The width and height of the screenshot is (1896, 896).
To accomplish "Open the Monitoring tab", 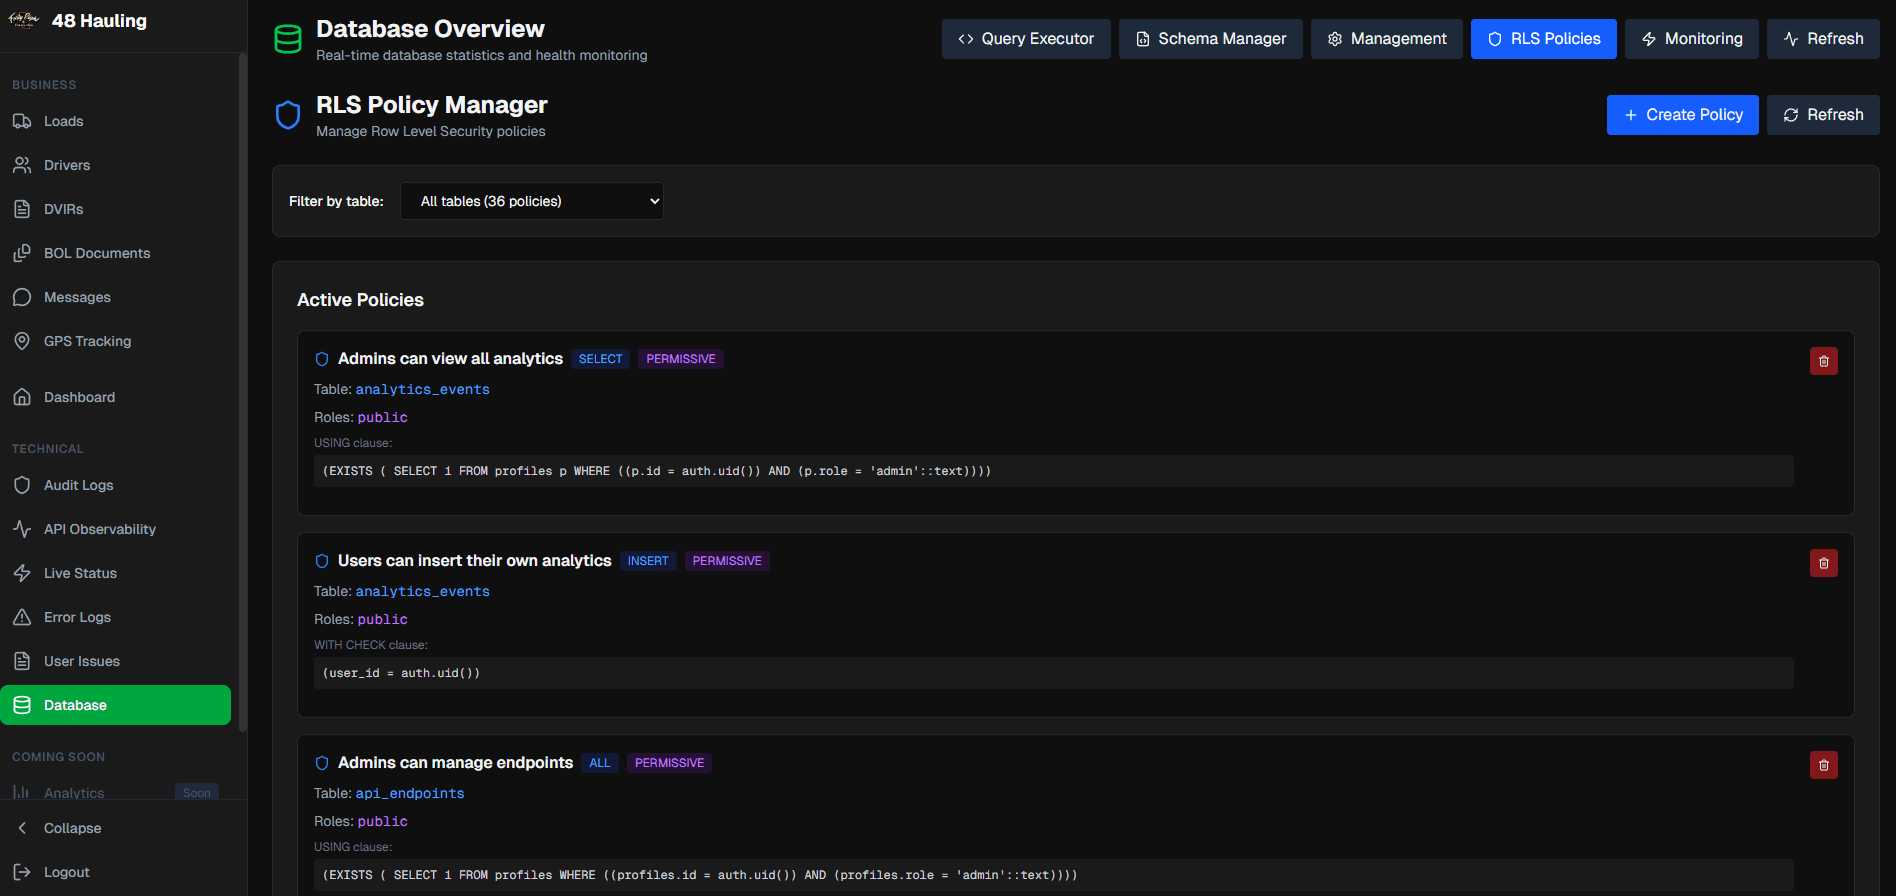I will pos(1692,39).
